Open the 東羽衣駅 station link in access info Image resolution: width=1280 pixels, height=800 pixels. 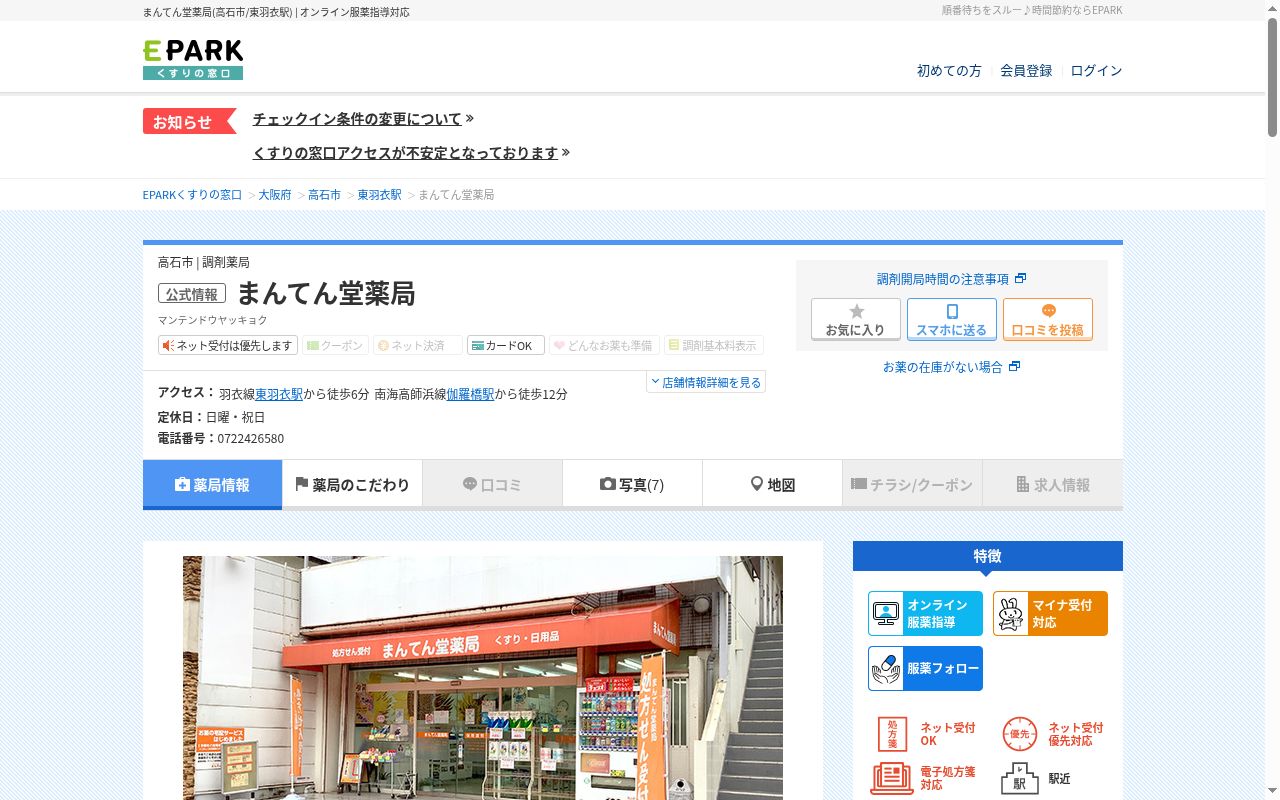[x=279, y=394]
